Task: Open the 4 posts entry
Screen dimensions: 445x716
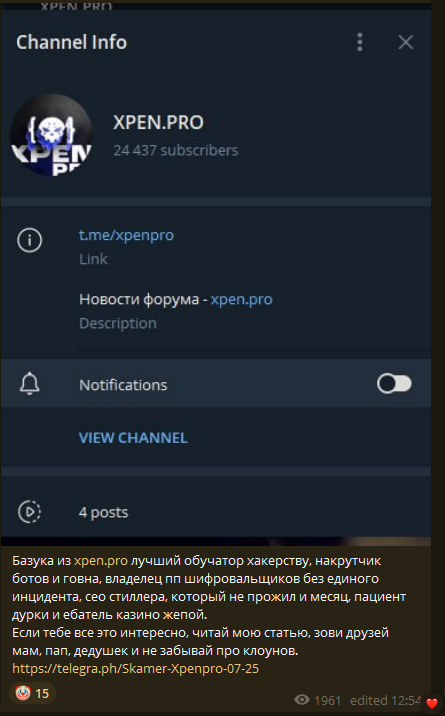Action: 216,511
